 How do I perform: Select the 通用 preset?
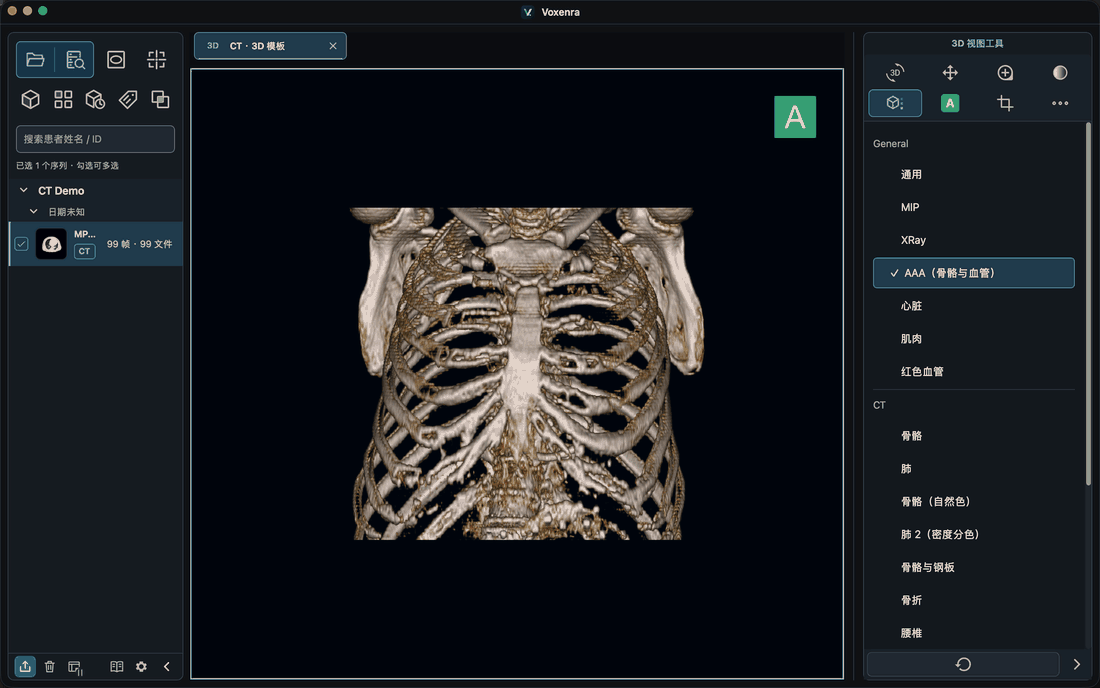pos(974,174)
